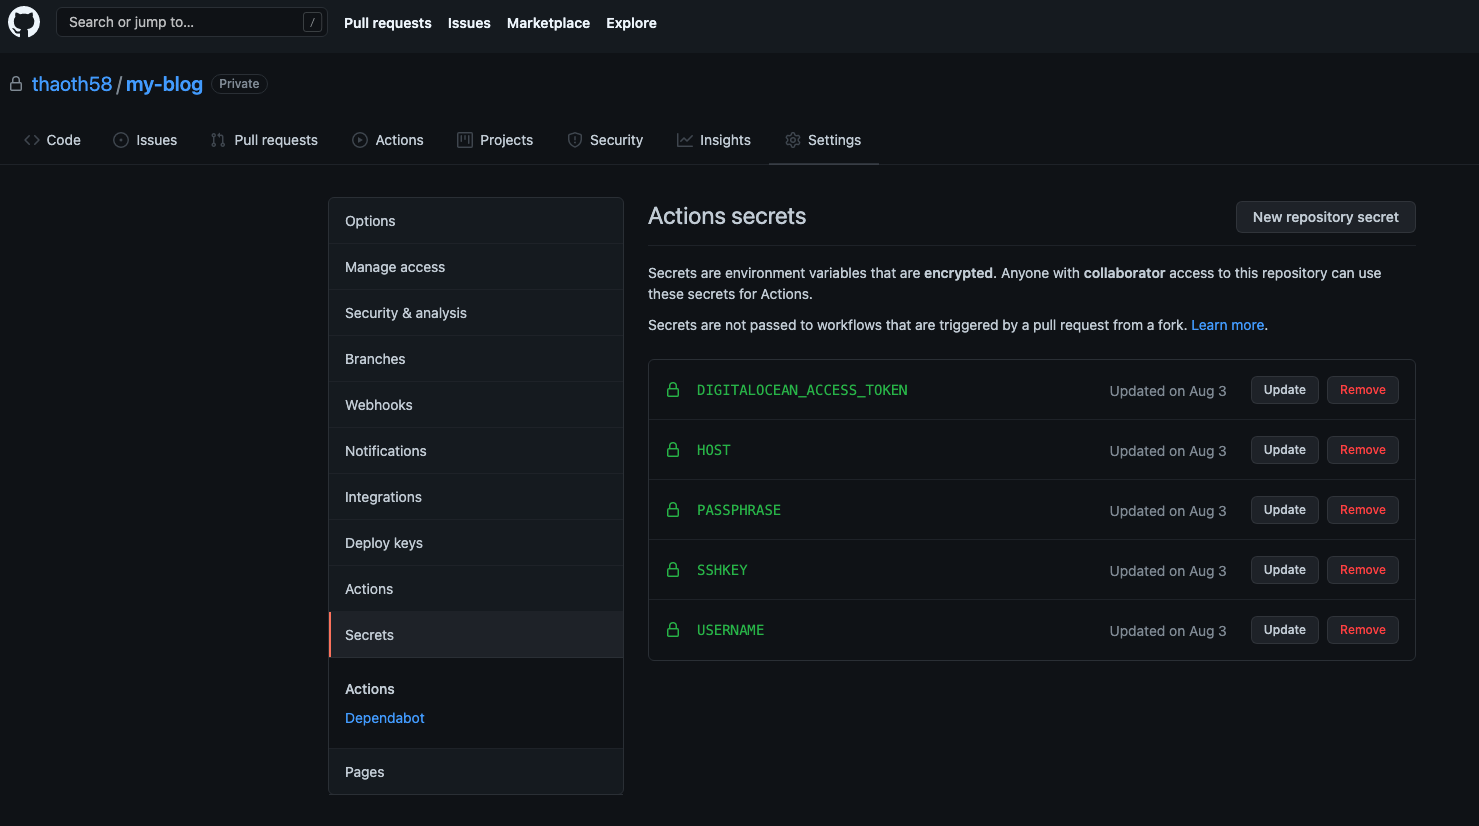Image resolution: width=1479 pixels, height=826 pixels.
Task: Switch to the Projects tab
Action: (x=495, y=140)
